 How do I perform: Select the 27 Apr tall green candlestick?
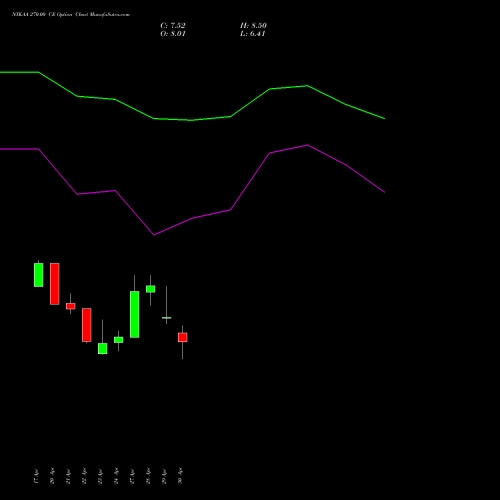pos(135,314)
